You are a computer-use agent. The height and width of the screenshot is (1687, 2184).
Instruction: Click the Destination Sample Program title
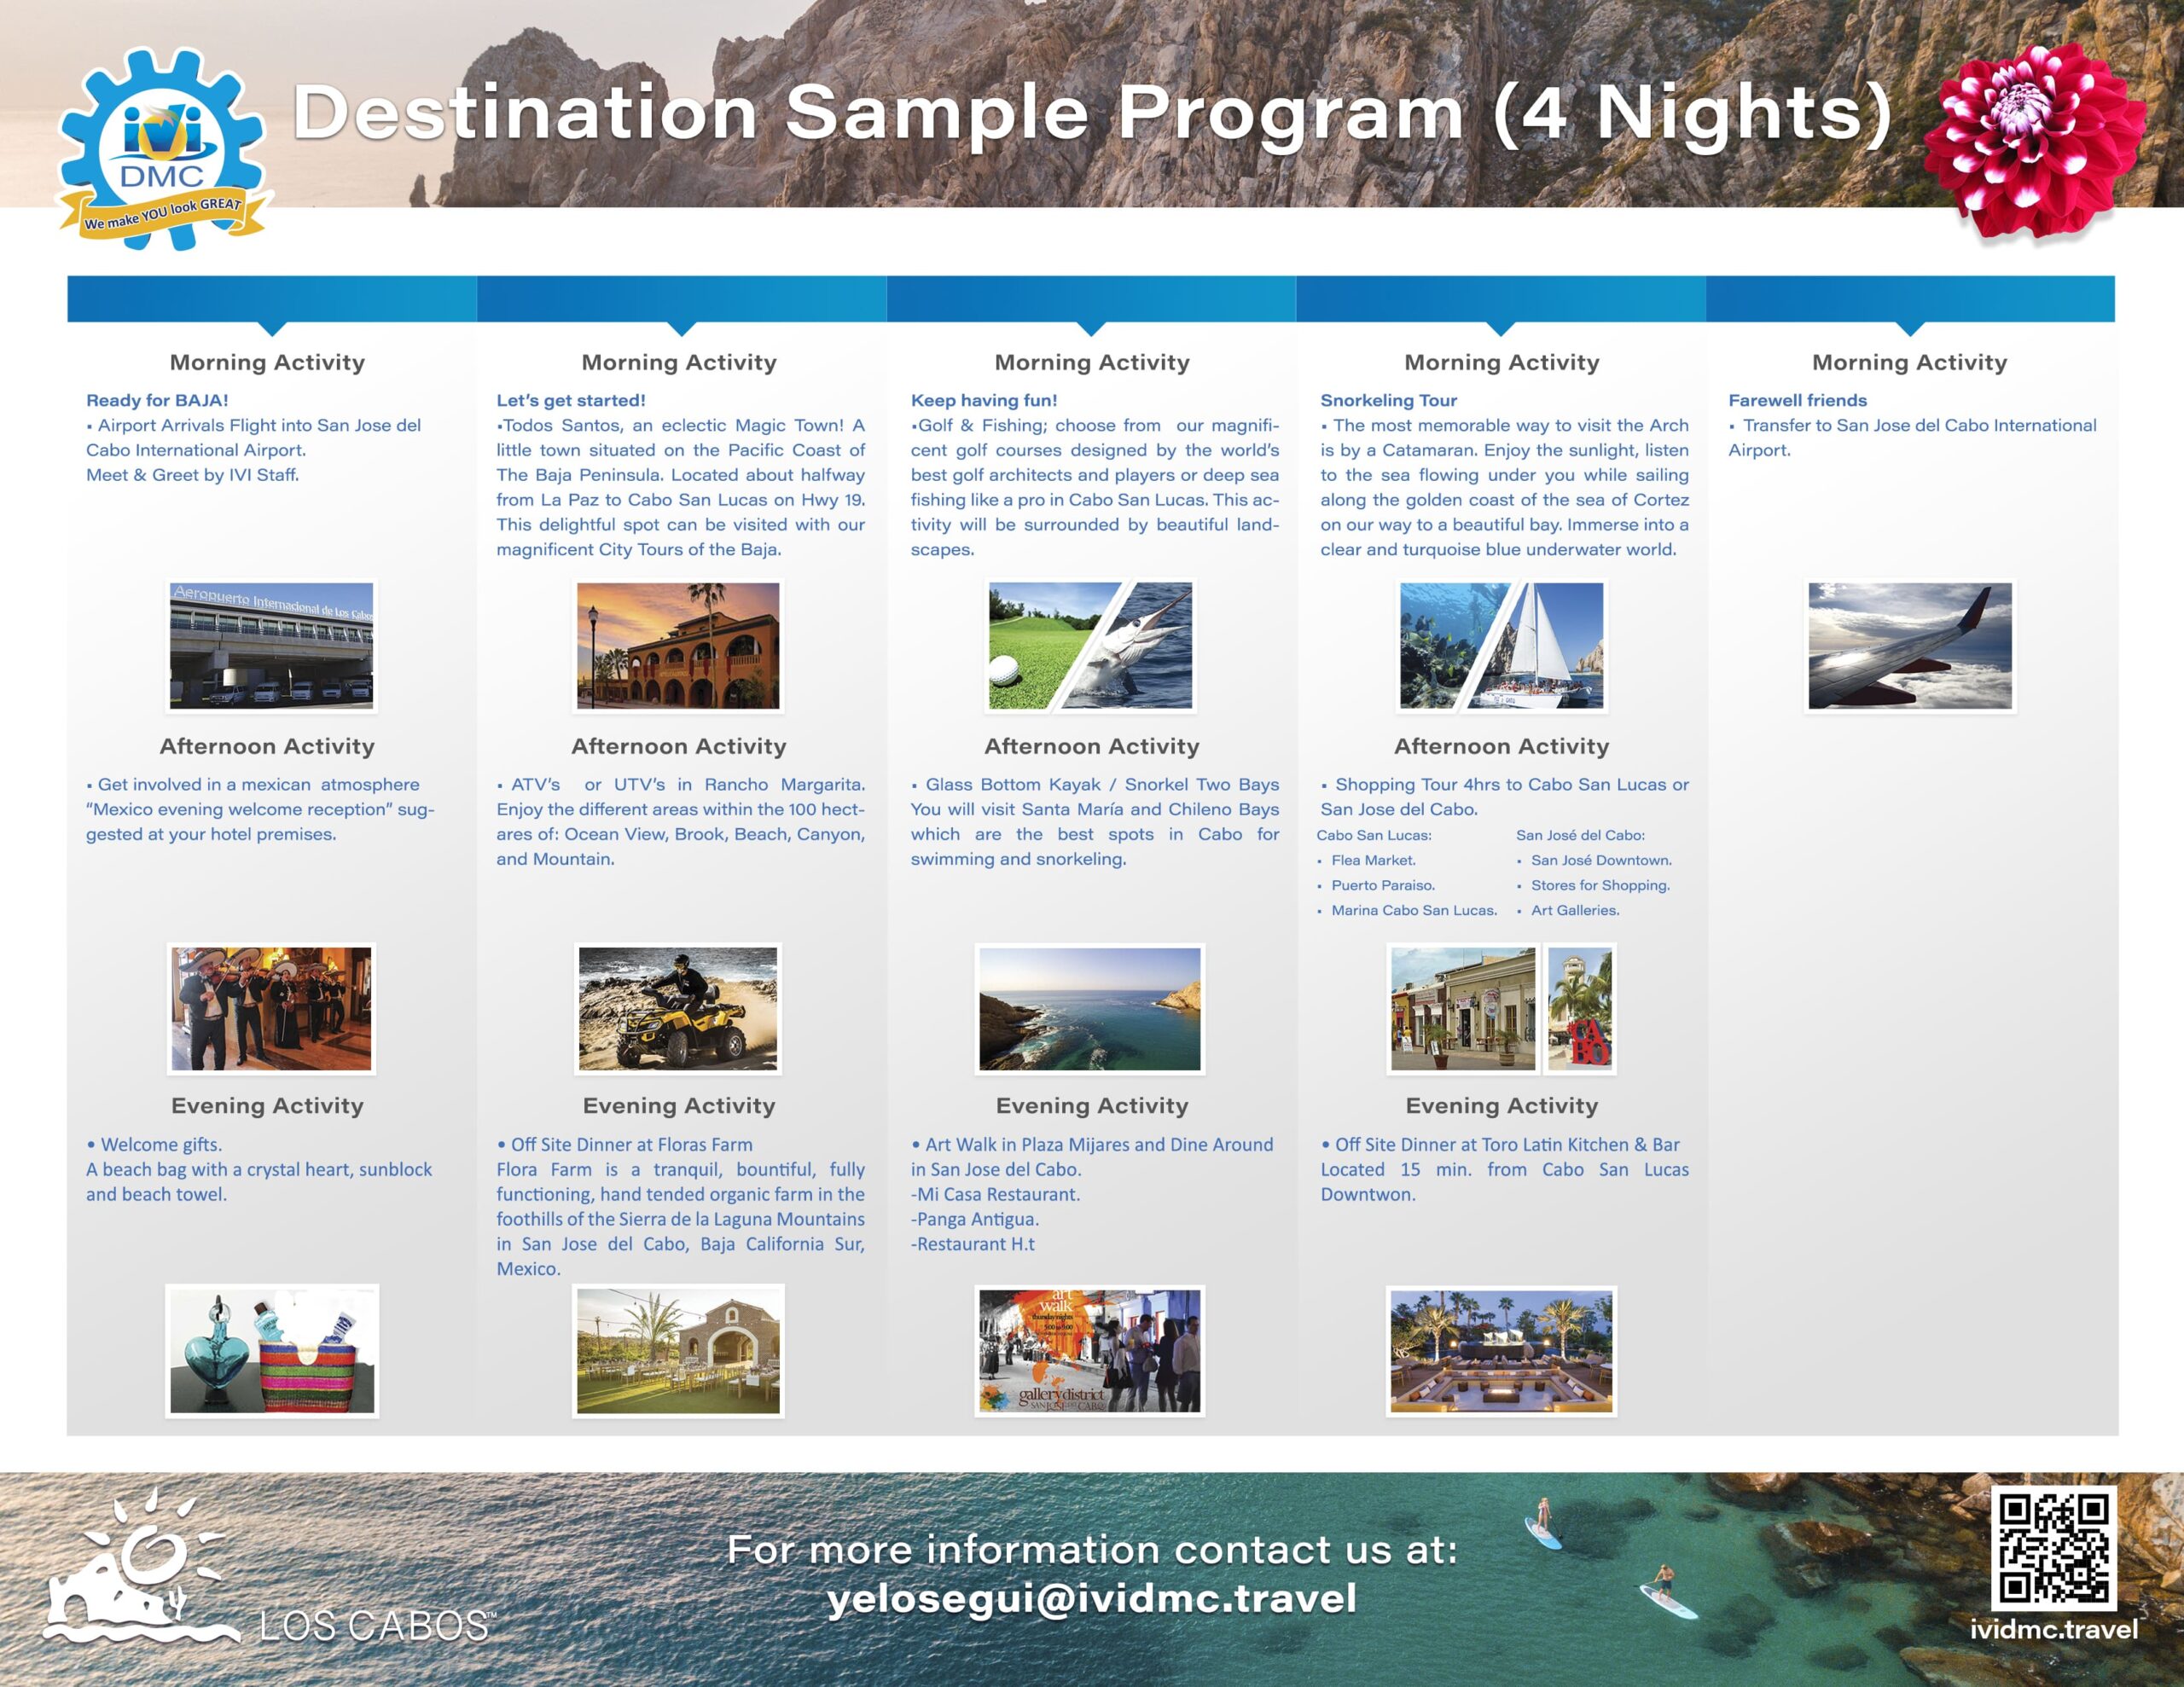click(x=1091, y=112)
